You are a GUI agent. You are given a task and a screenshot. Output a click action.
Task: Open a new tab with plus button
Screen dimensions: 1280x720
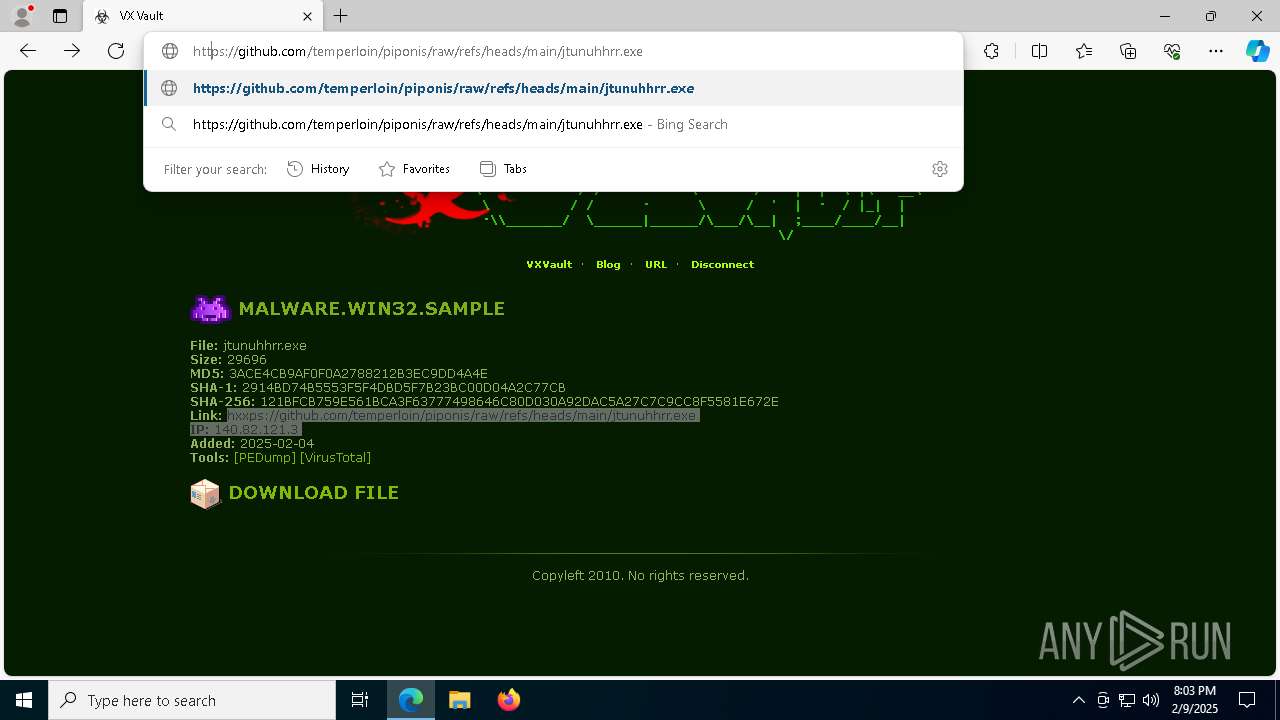tap(341, 16)
